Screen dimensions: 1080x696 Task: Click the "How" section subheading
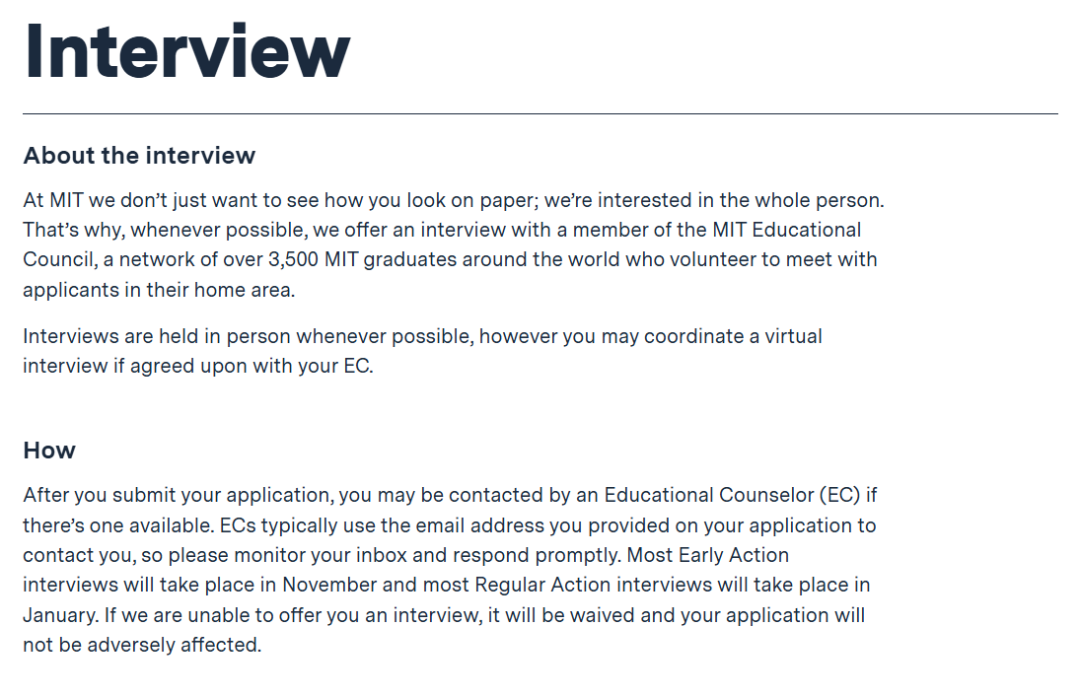coord(49,450)
